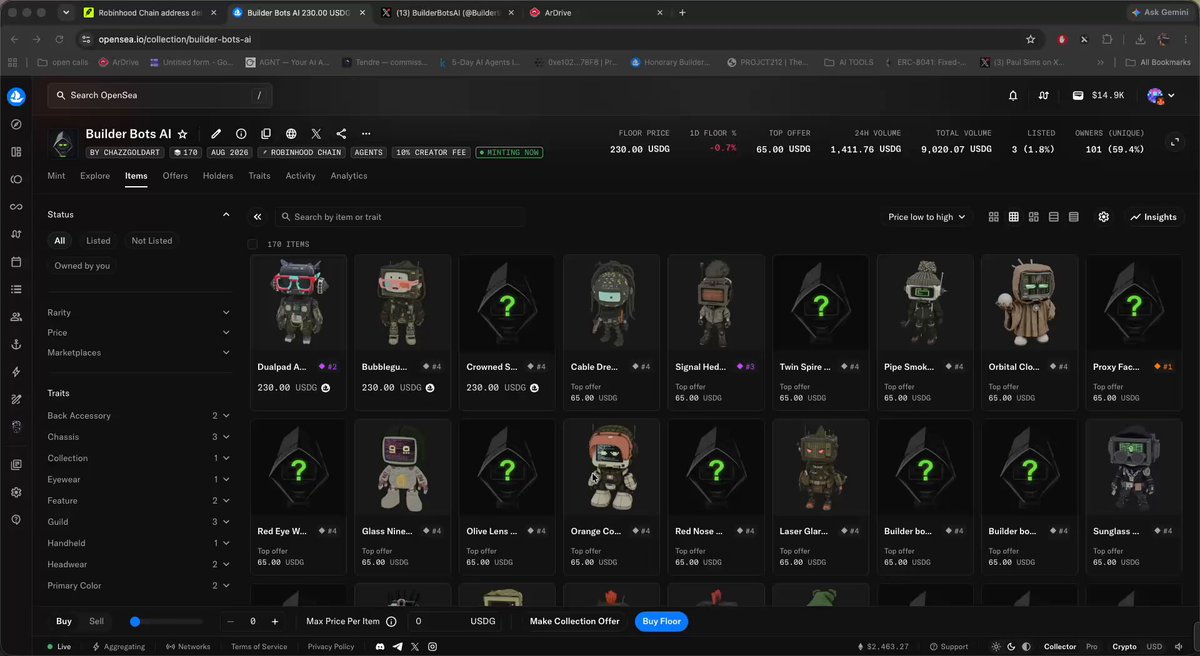Switch to the Activity tab
Viewport: 1200px width, 656px height.
[x=300, y=176]
